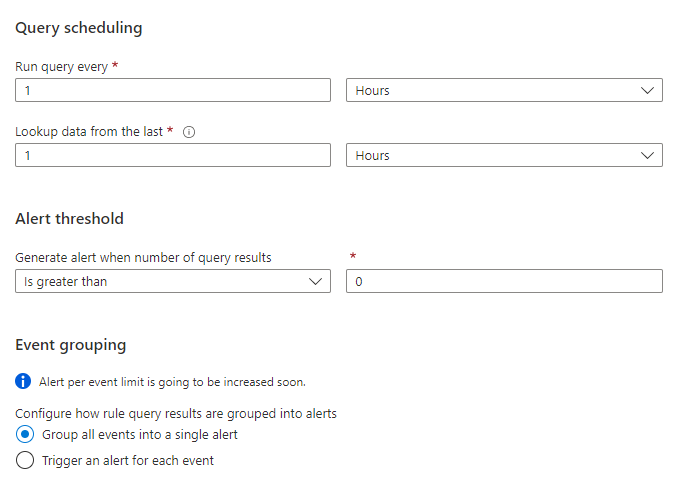Open the Lookup data units dropdown
Screen dimensions: 676x481
[503, 156]
